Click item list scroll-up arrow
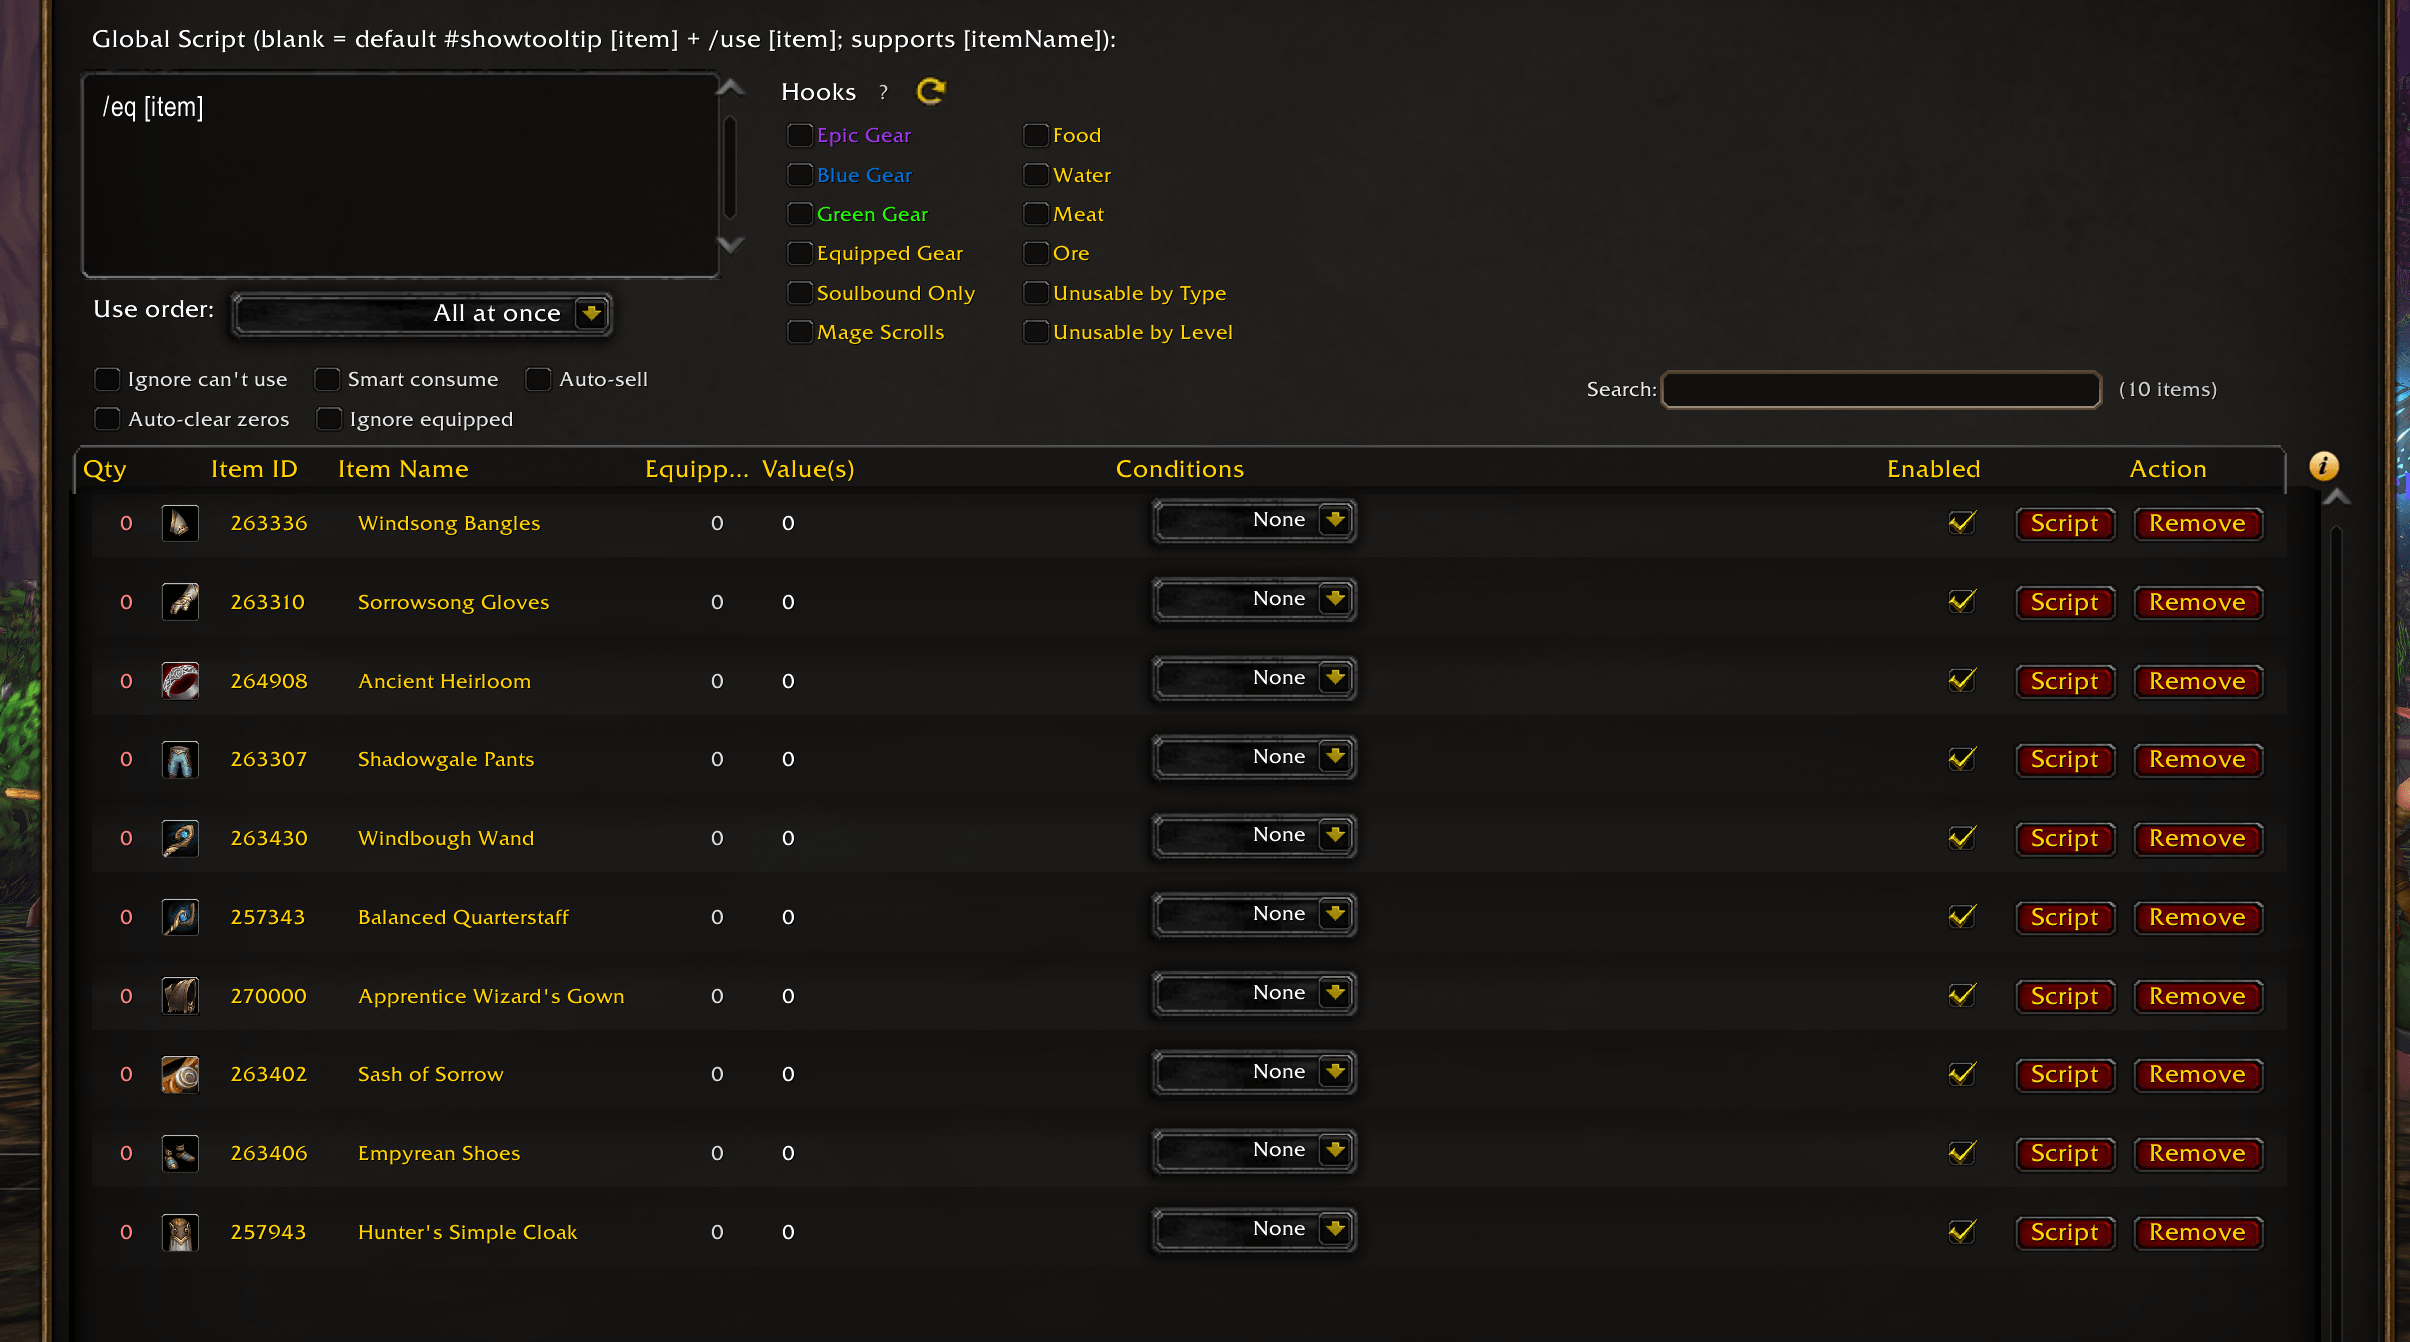The height and width of the screenshot is (1342, 2410). [2337, 497]
